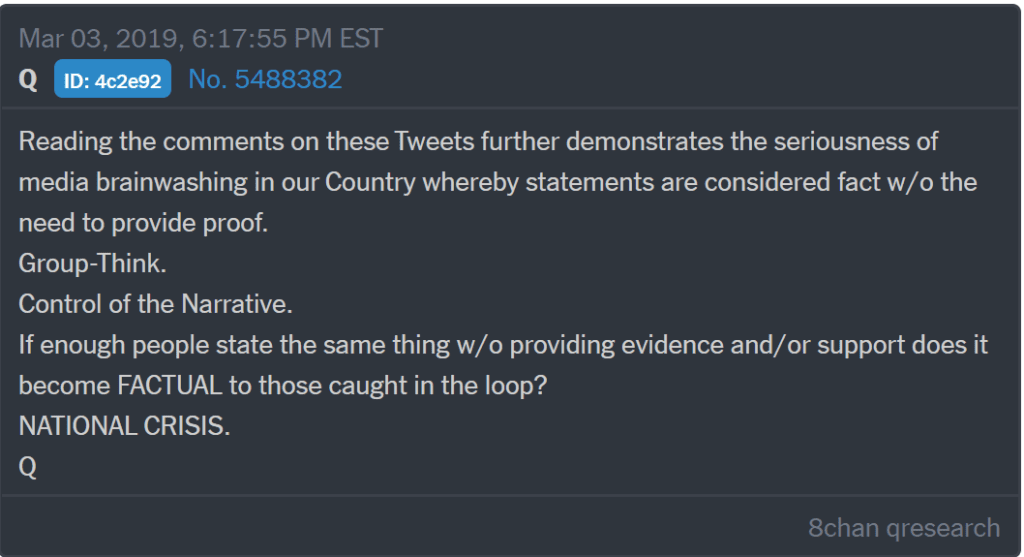Click the phrase 'seriousness of'

pos(856,142)
